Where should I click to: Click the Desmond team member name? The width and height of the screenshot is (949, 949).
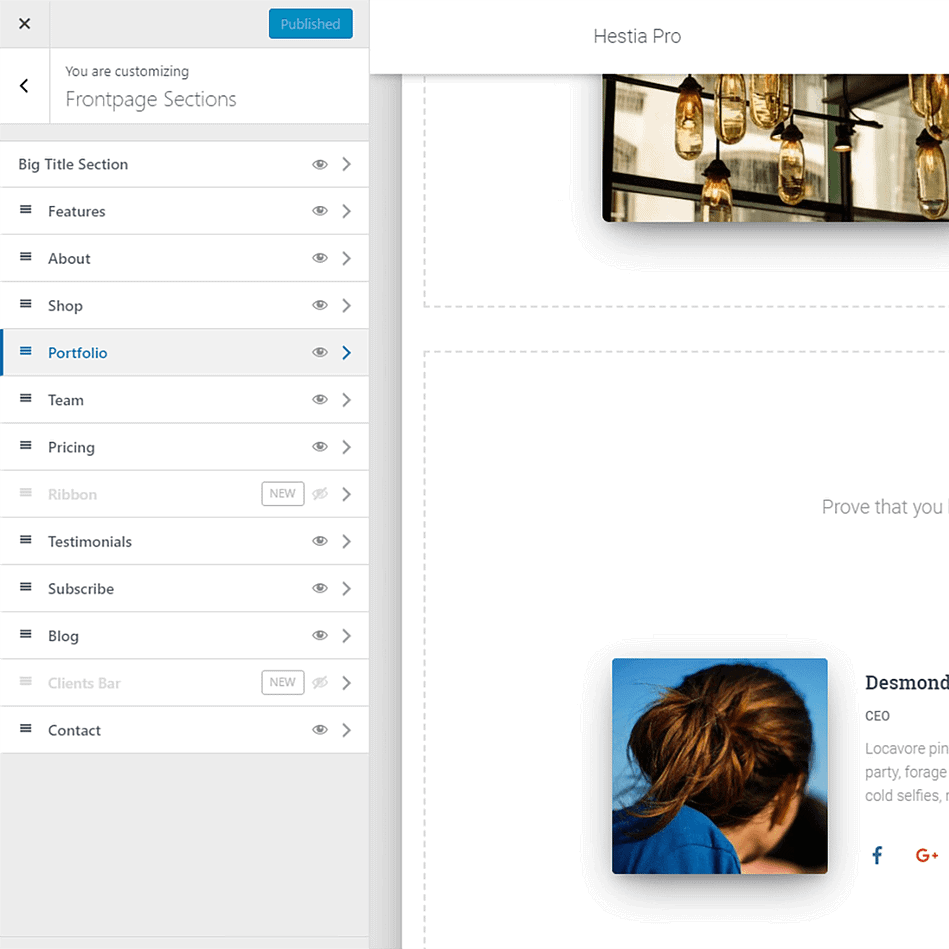pos(907,682)
